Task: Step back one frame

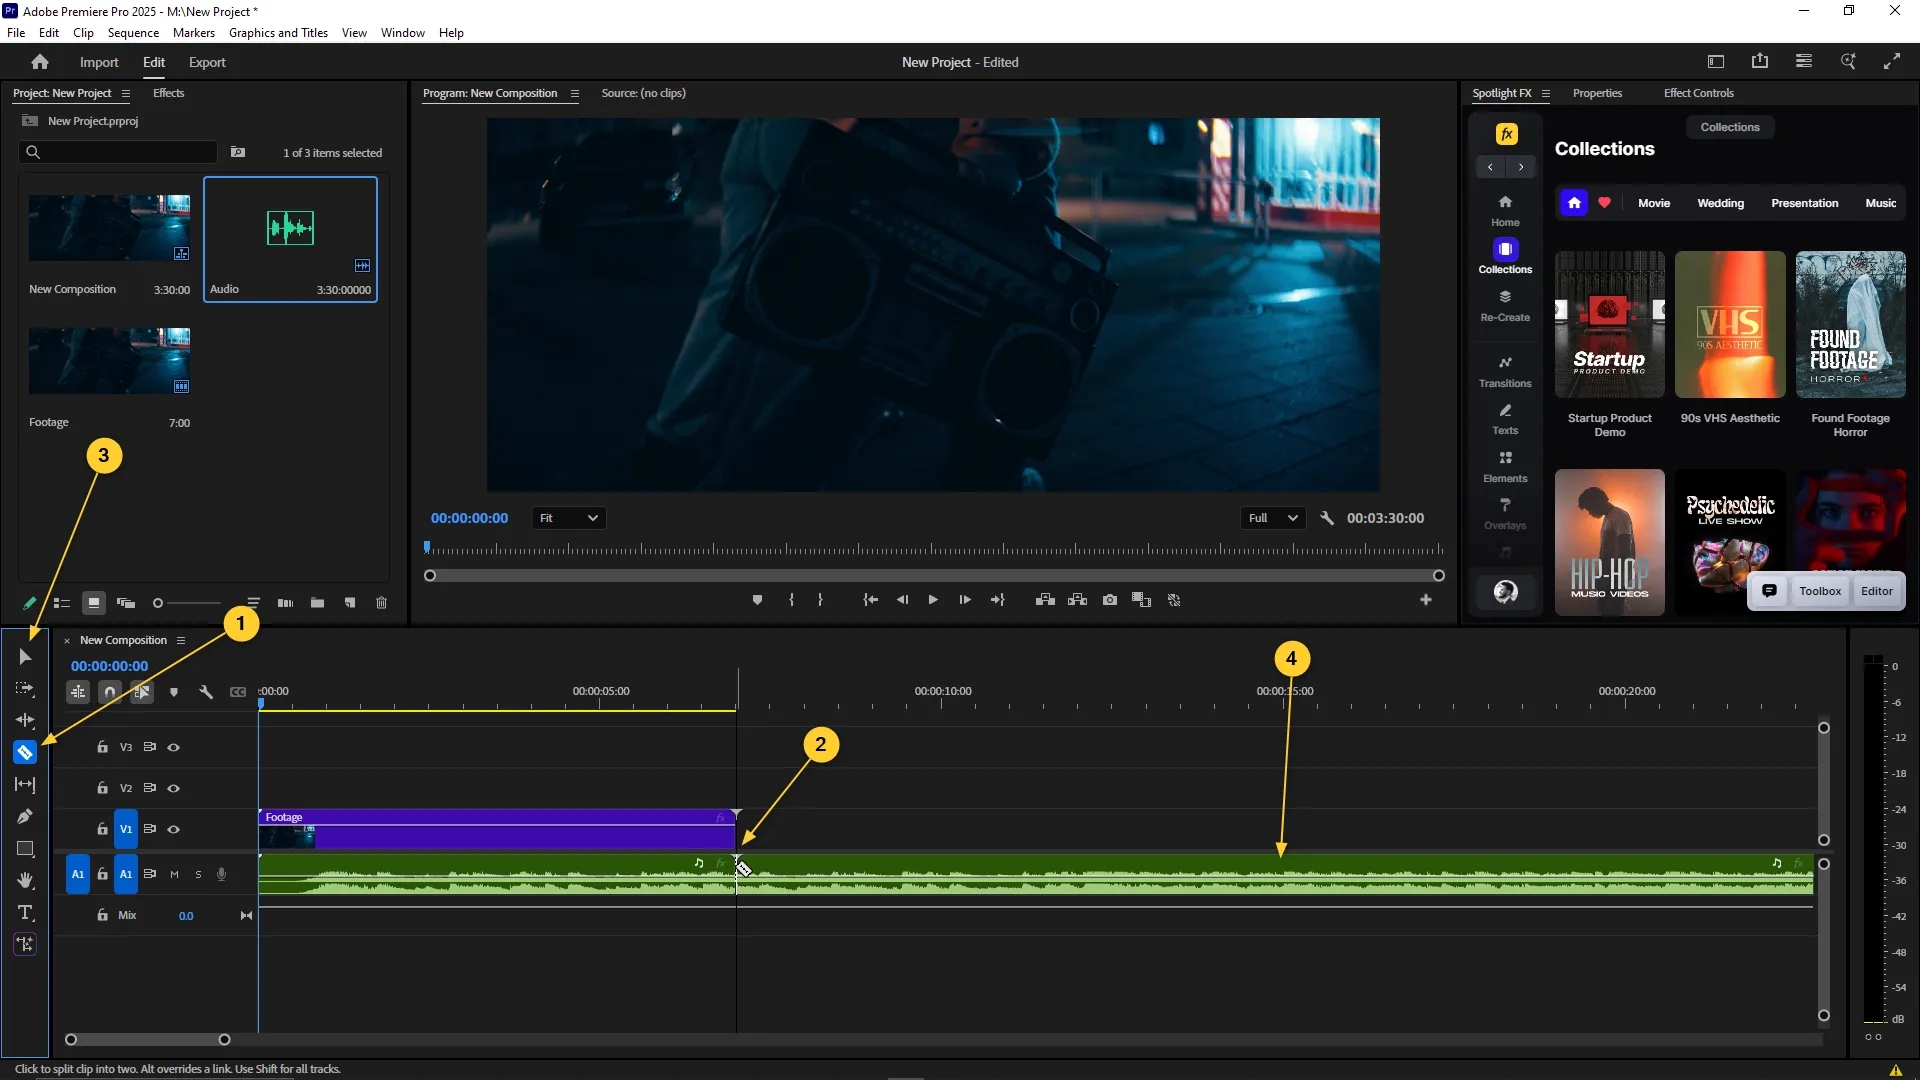Action: (x=902, y=600)
